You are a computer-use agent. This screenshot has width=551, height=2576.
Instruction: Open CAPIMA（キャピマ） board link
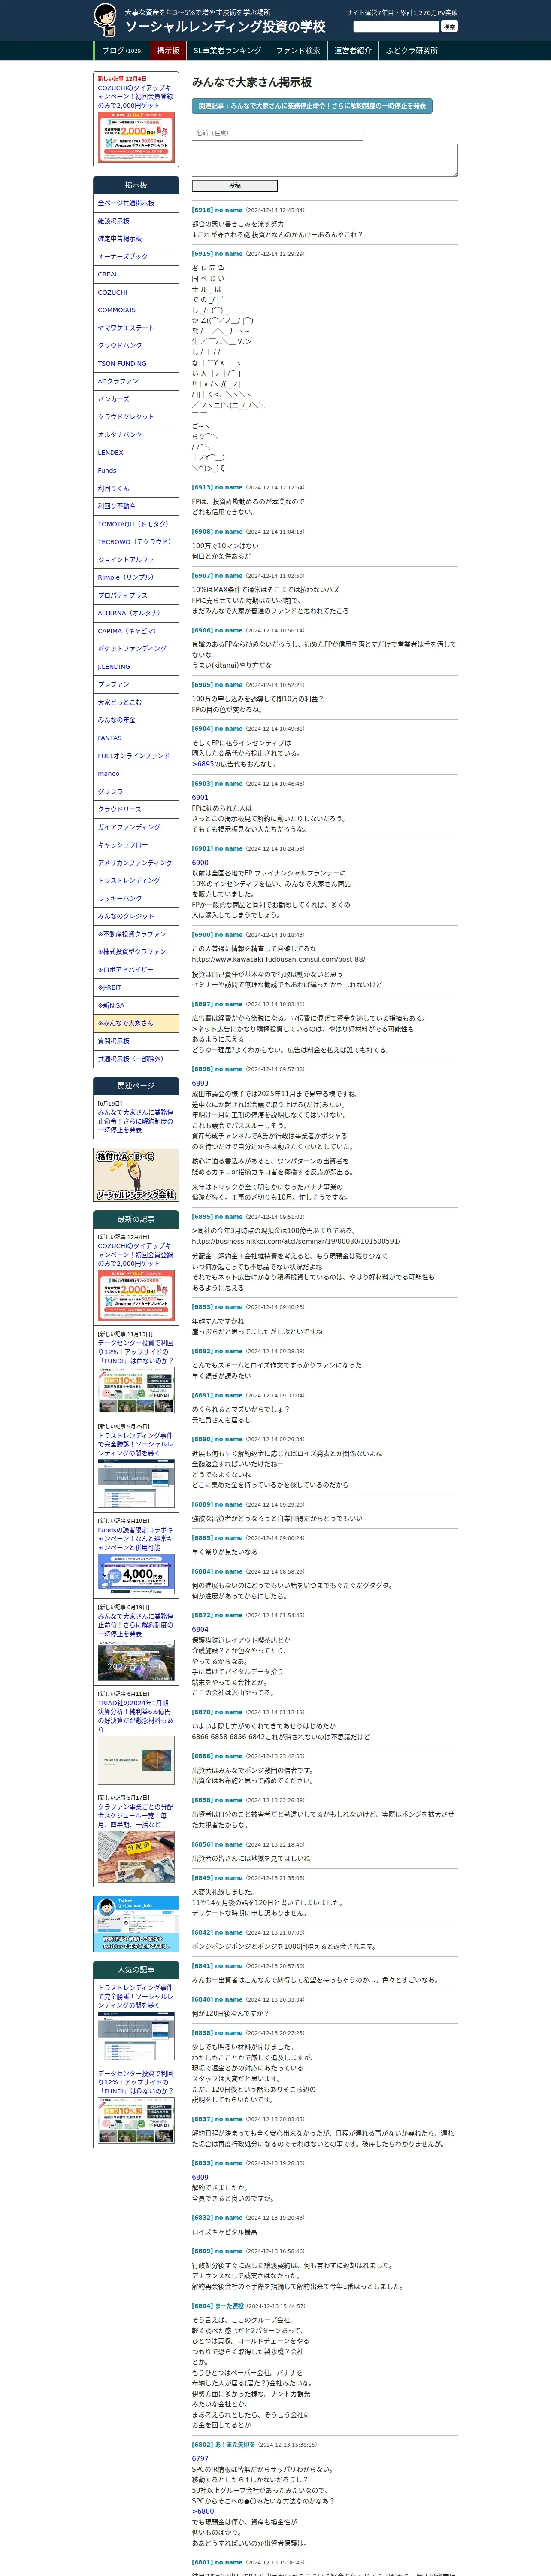tap(136, 631)
